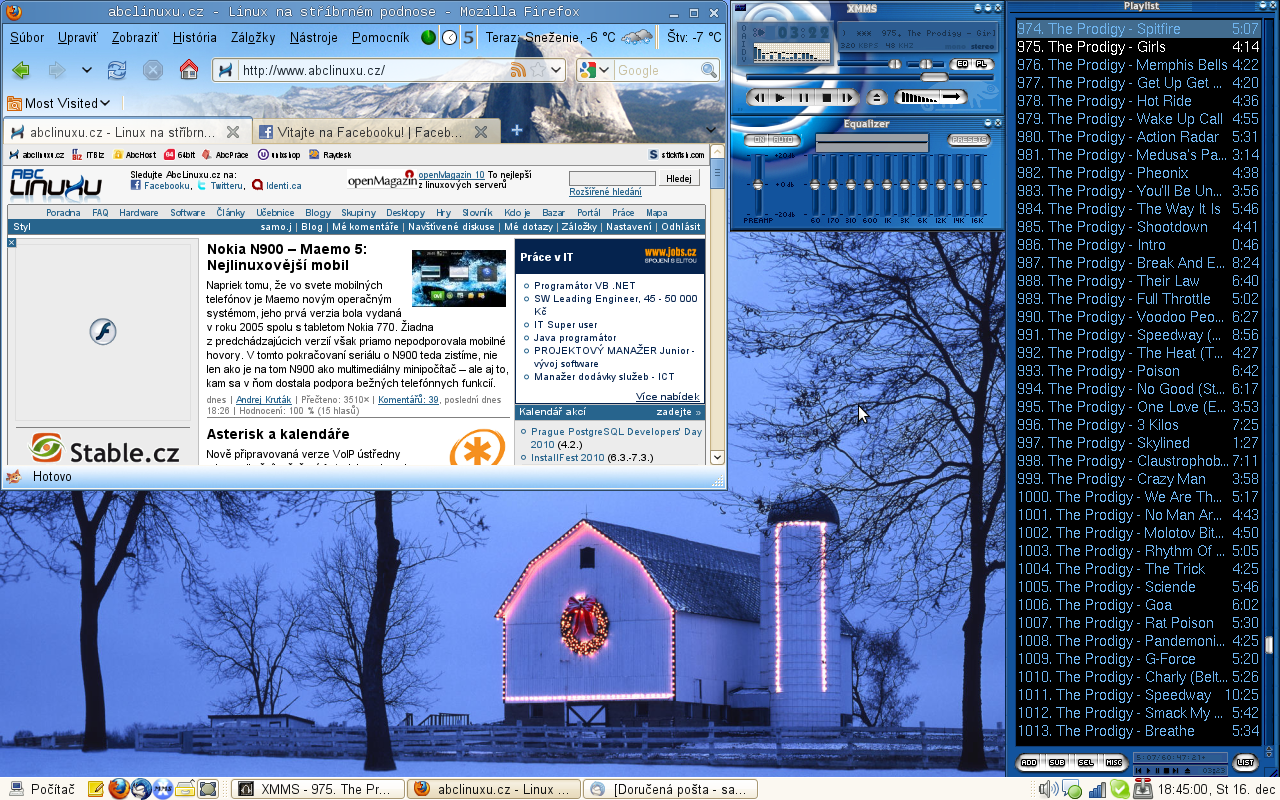1280x800 pixels.
Task: Click the weather cloud icon in menu bar
Action: [636, 38]
